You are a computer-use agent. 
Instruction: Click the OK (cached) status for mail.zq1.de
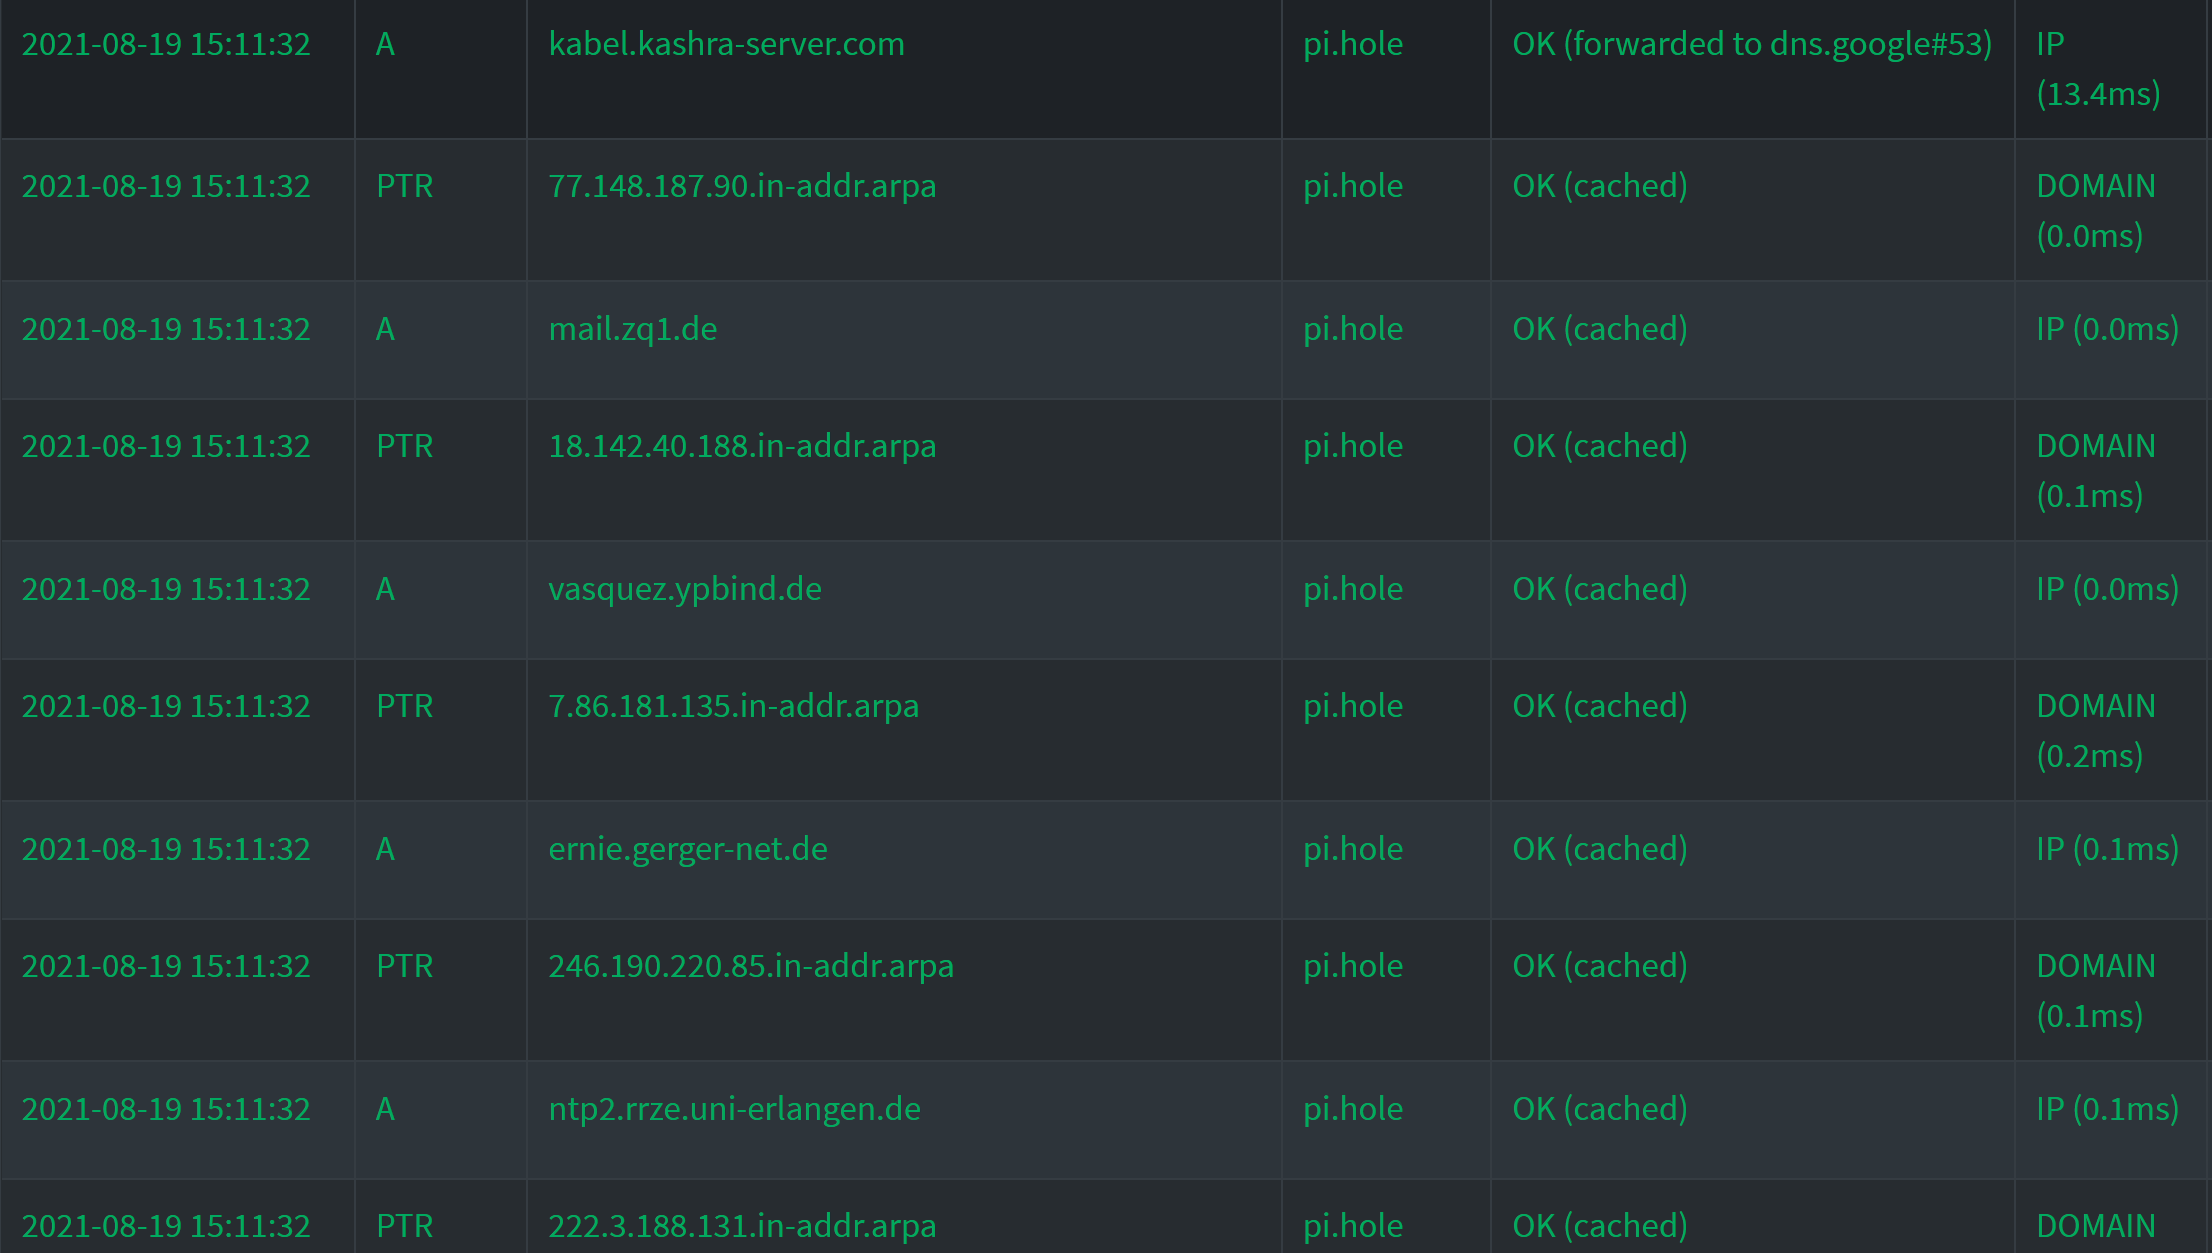pyautogui.click(x=1599, y=329)
